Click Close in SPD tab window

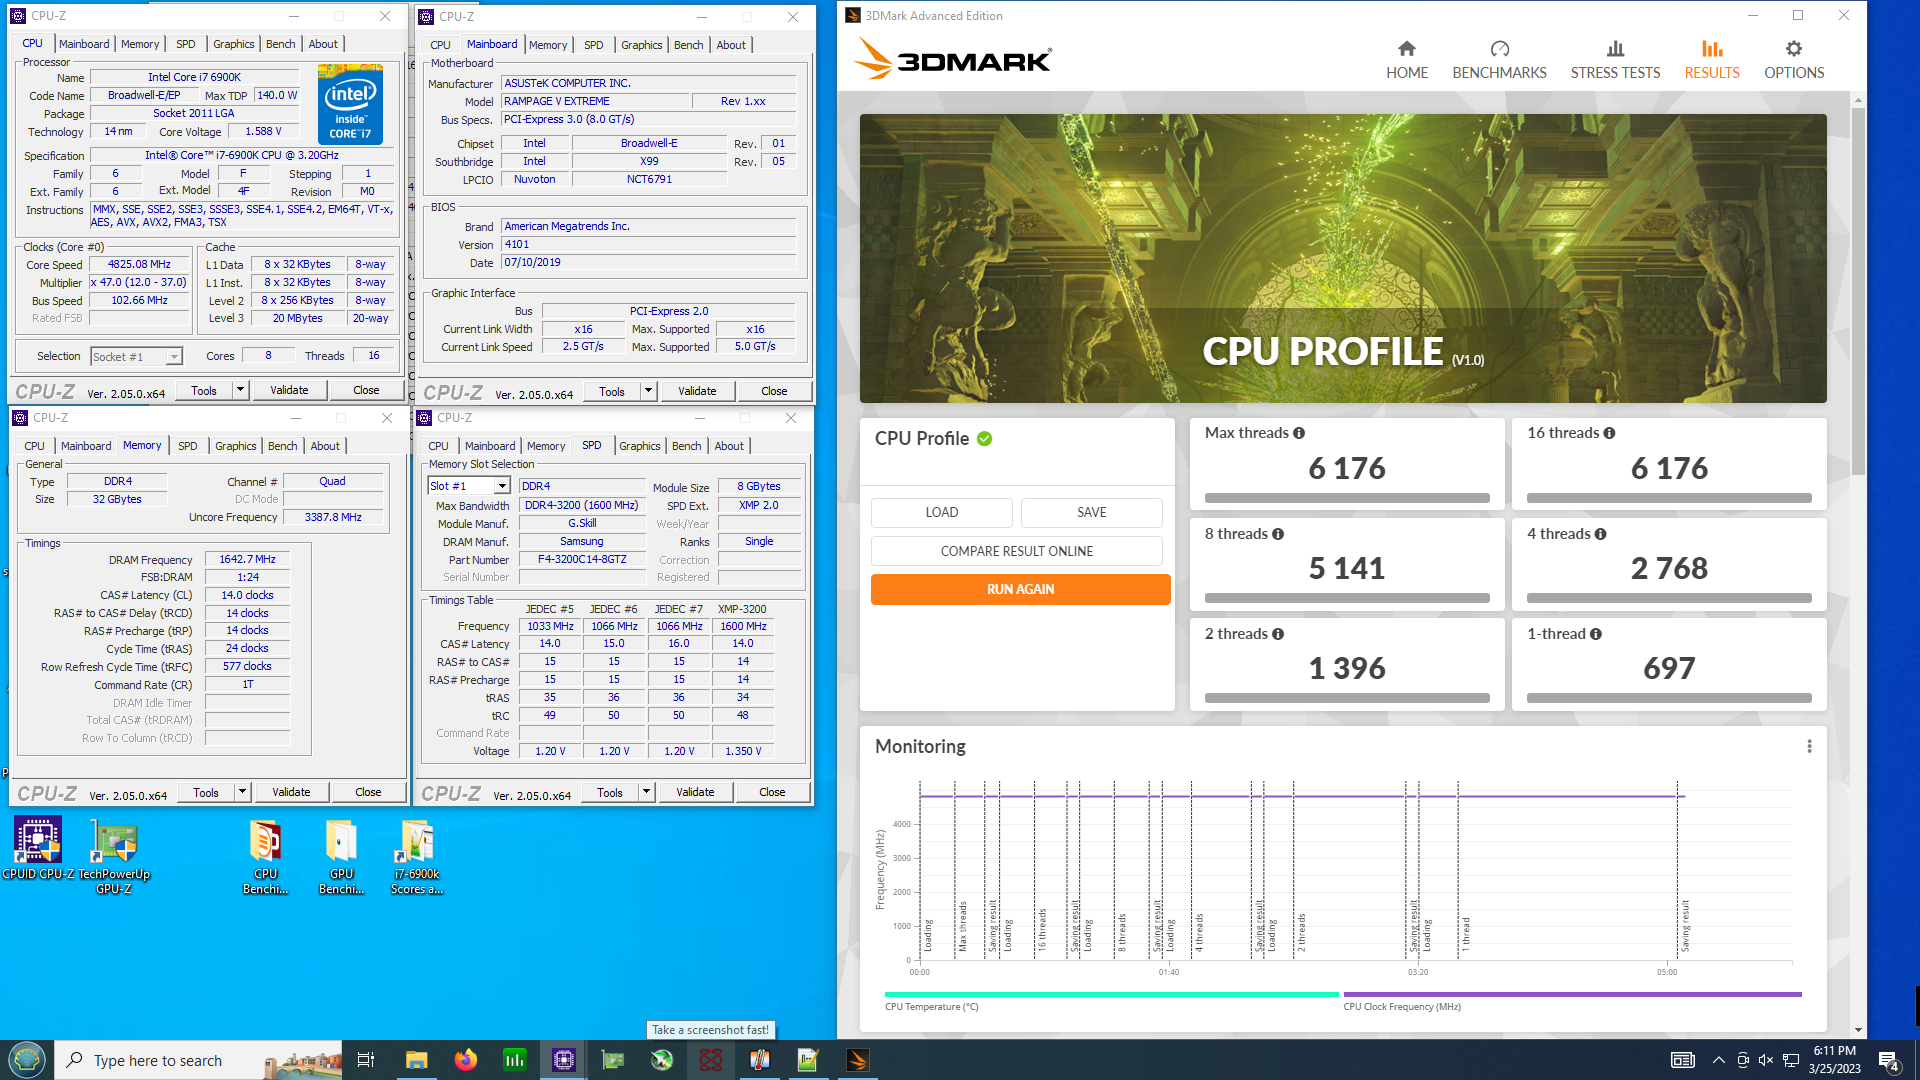[772, 792]
